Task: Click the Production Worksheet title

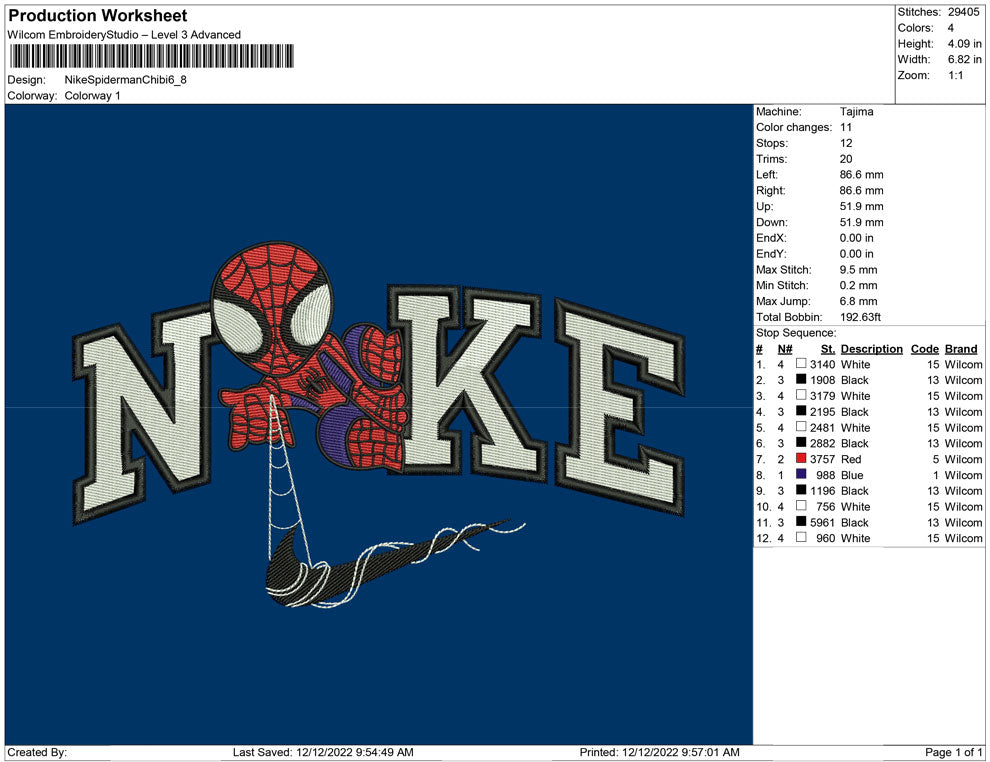Action: pyautogui.click(x=98, y=16)
